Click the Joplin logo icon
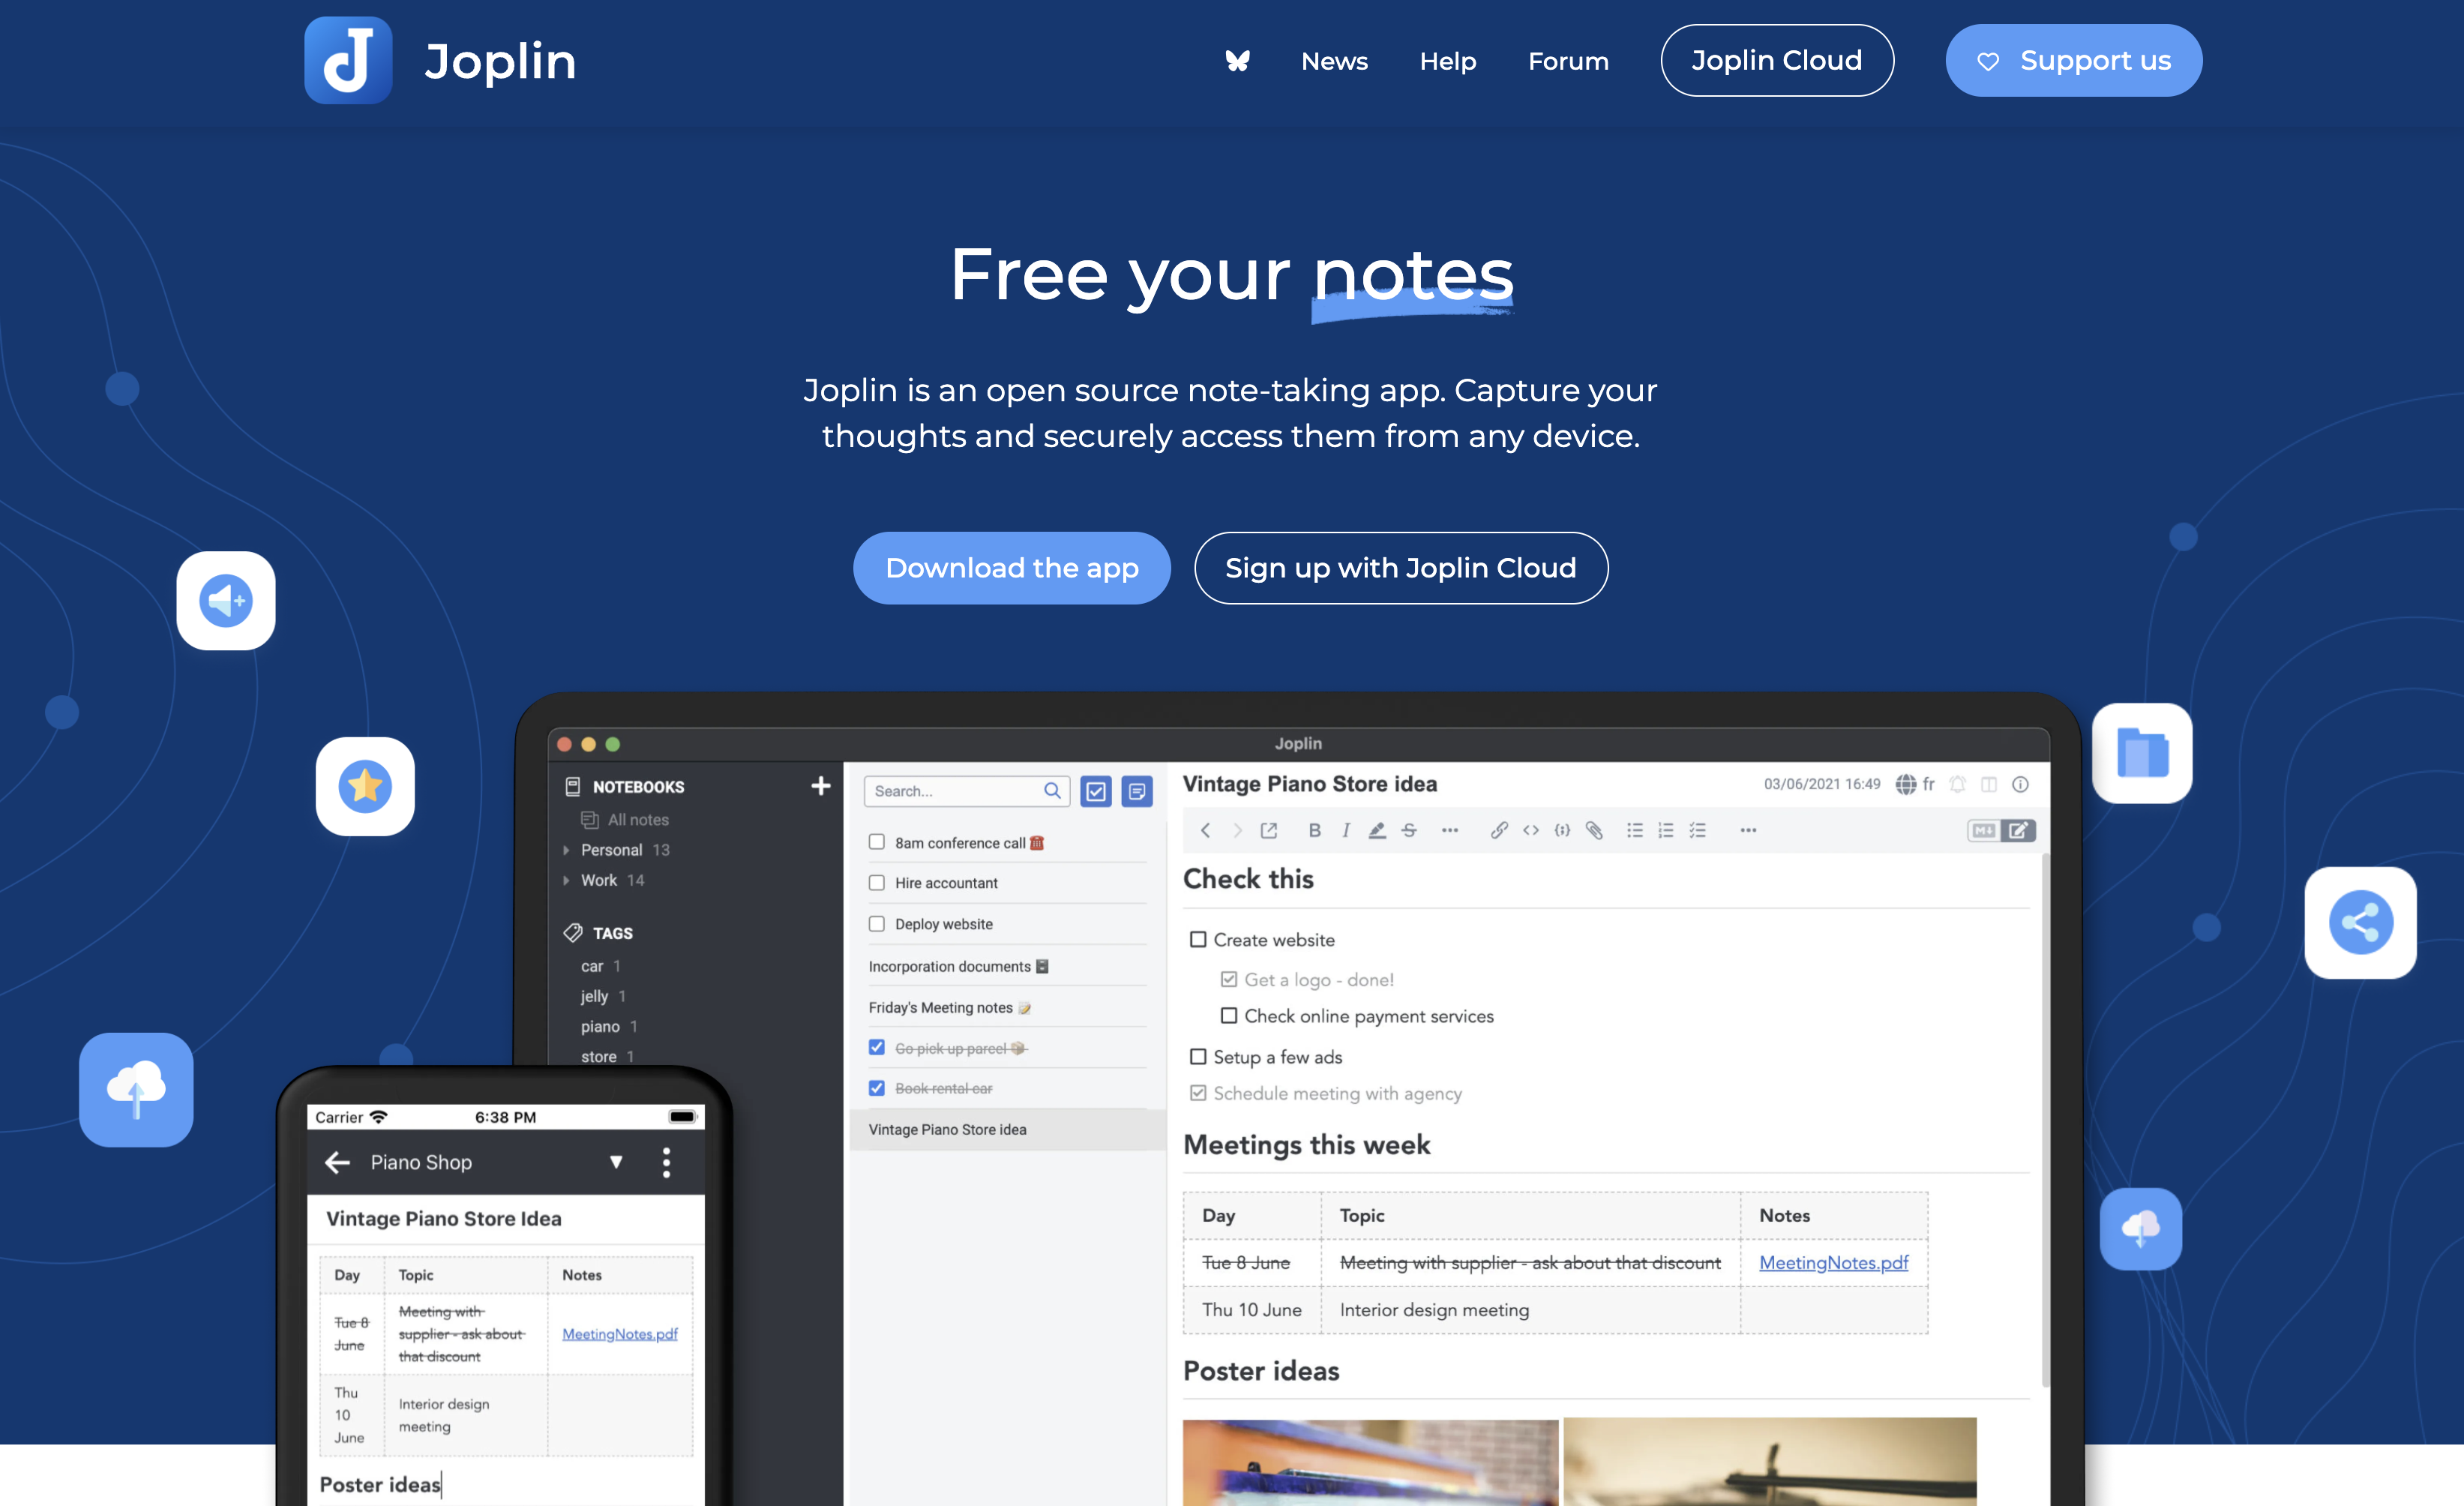The height and width of the screenshot is (1506, 2464). [x=348, y=60]
